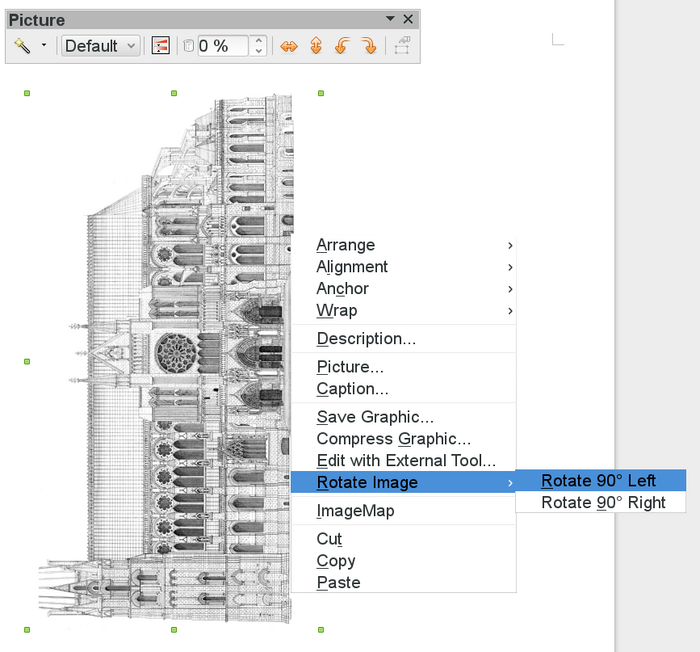Expand the Arrange submenu
700x652 pixels.
(346, 245)
